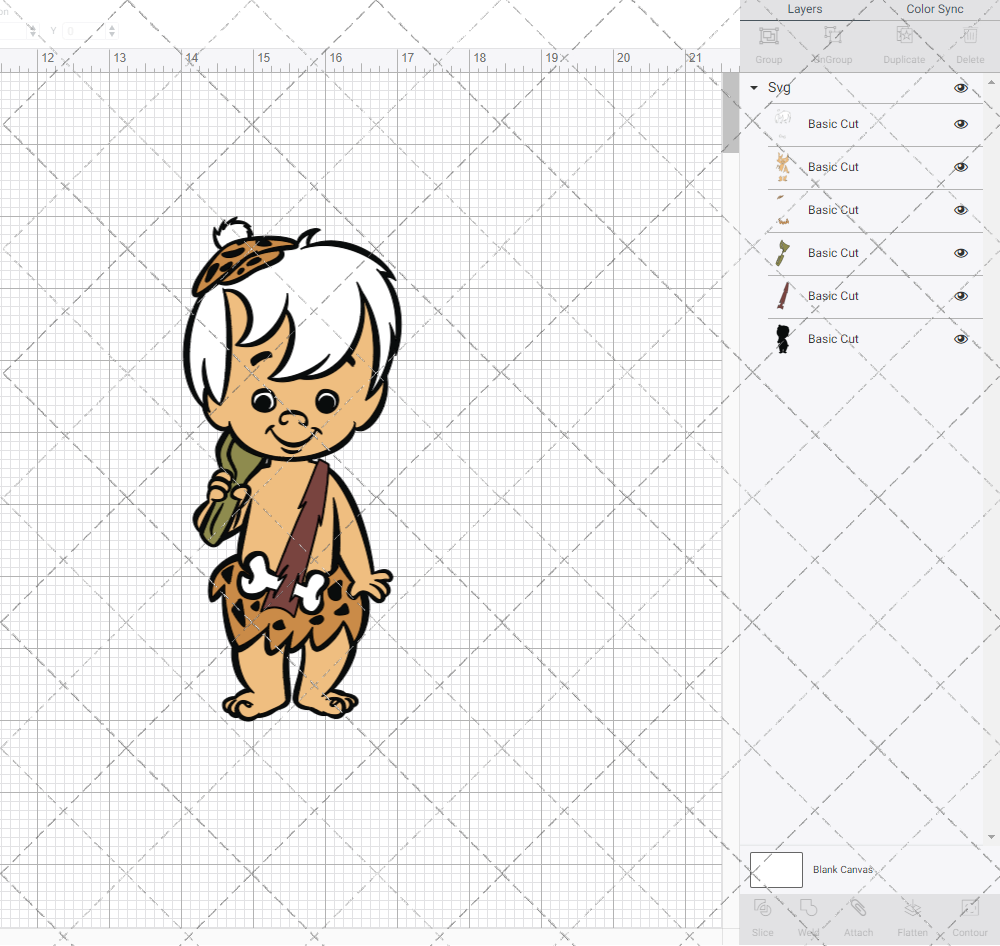Select the green club layer thumbnail
1000x946 pixels.
(x=783, y=253)
